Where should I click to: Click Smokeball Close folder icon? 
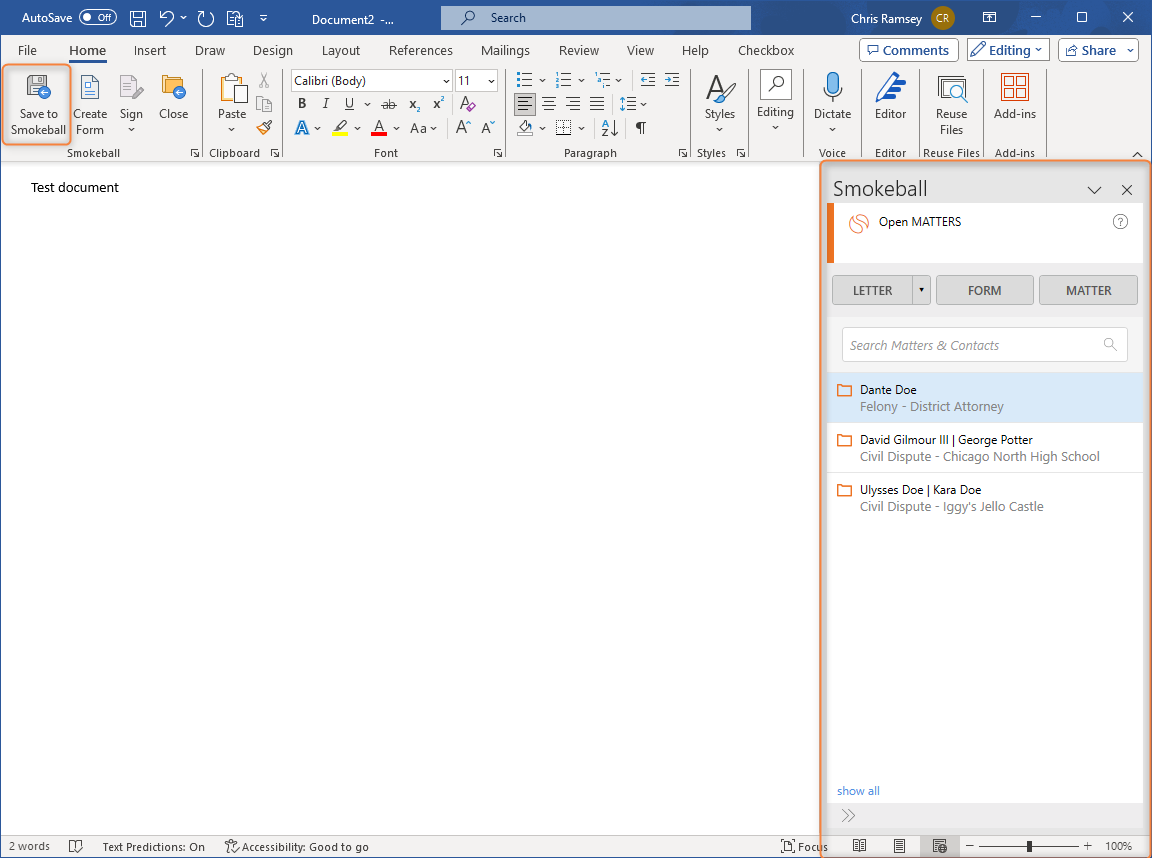pos(173,87)
